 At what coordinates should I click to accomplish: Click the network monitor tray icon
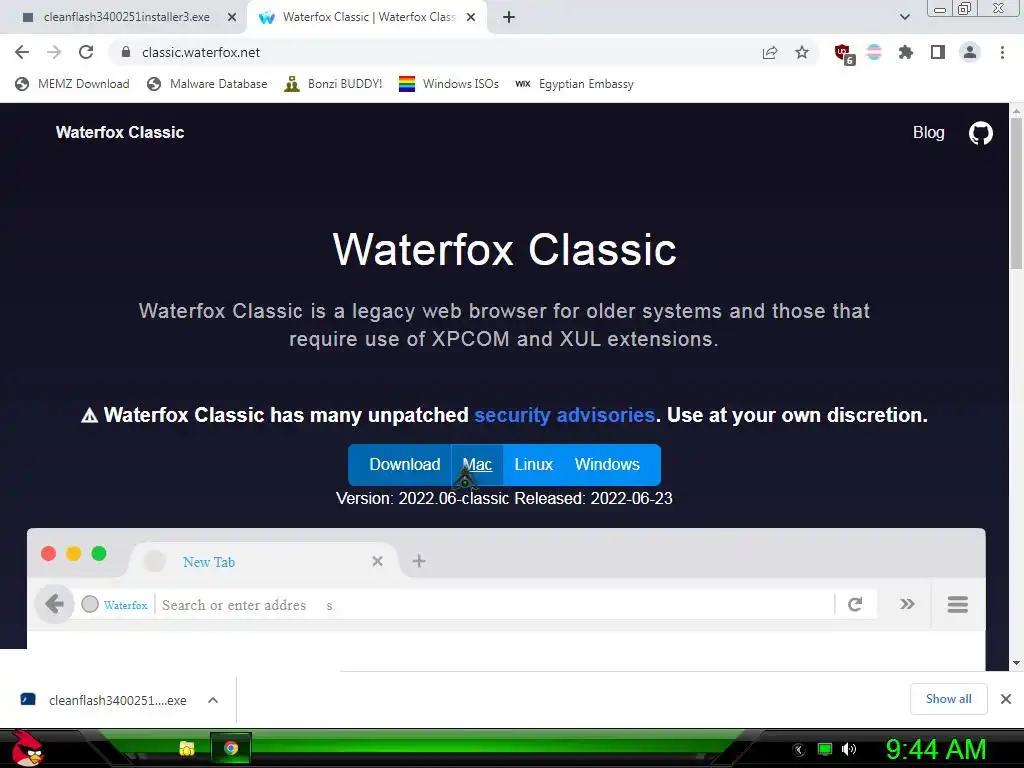825,749
